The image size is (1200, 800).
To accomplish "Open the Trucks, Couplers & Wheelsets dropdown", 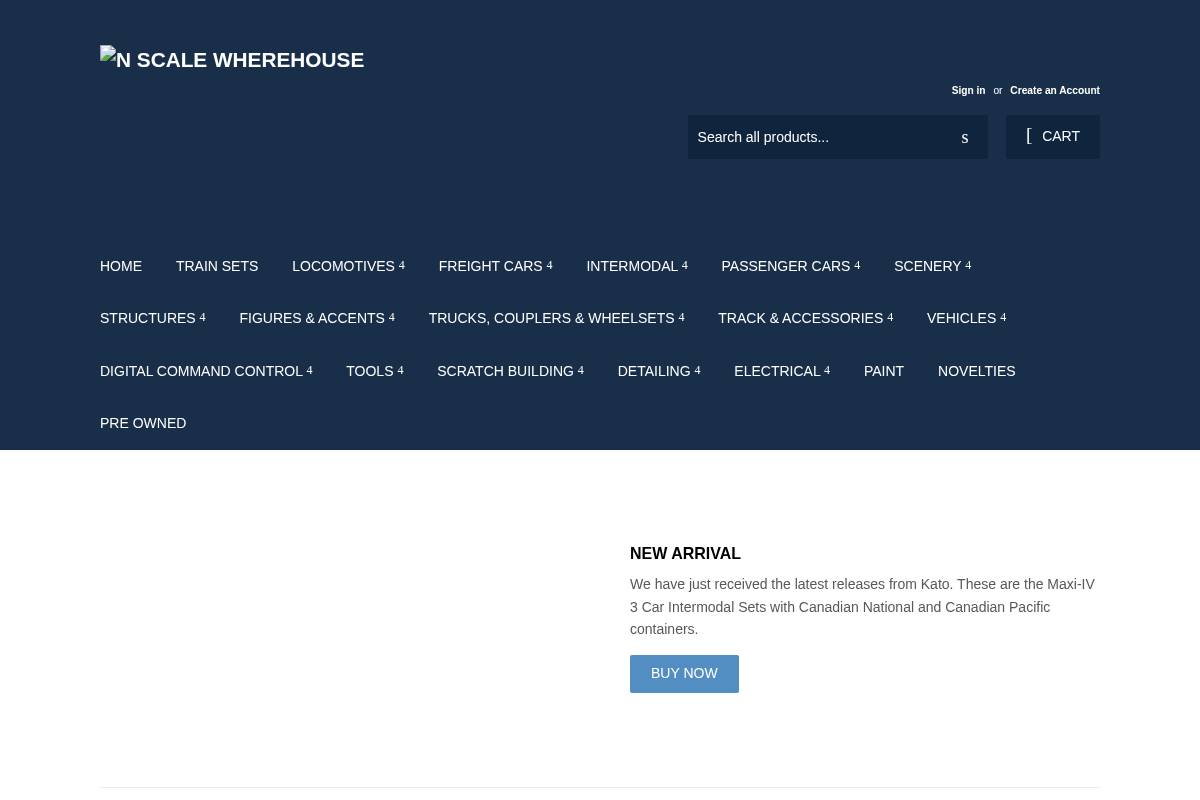I will pyautogui.click(x=551, y=318).
